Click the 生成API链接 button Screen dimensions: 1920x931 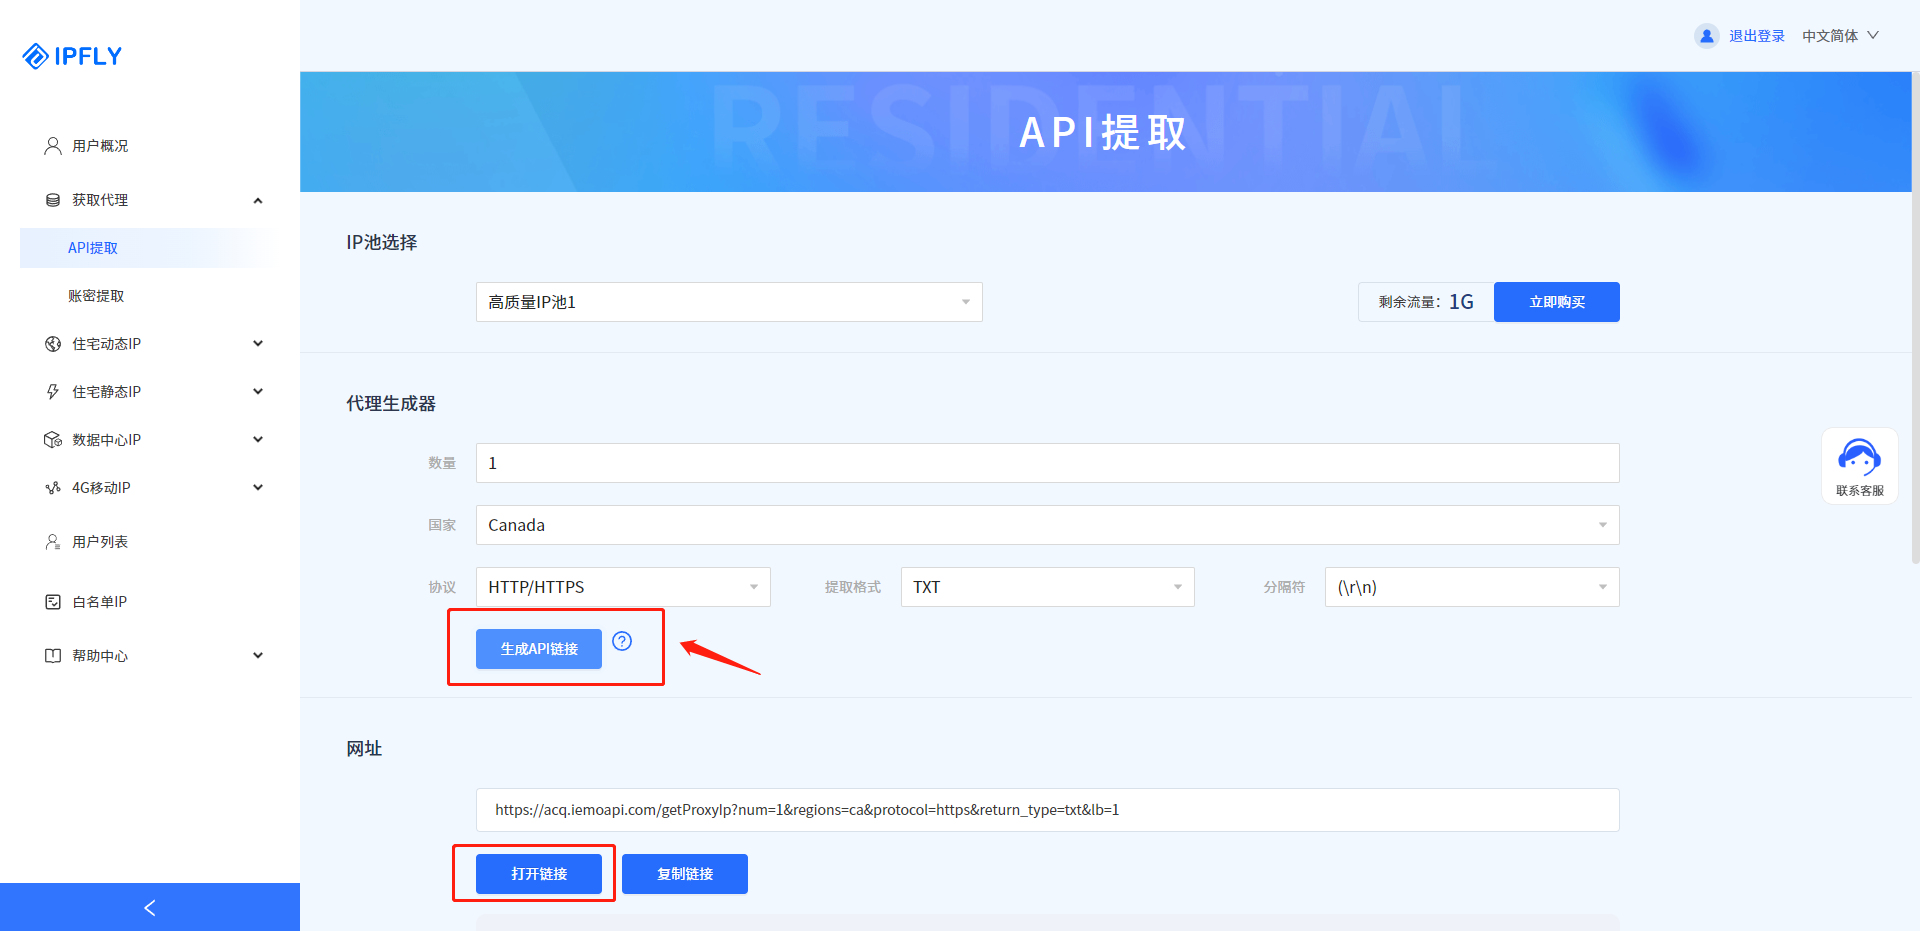pyautogui.click(x=538, y=649)
